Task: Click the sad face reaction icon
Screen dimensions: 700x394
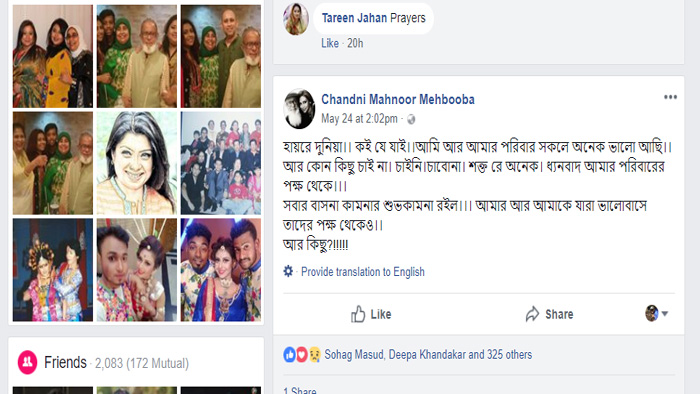Action: coord(314,355)
